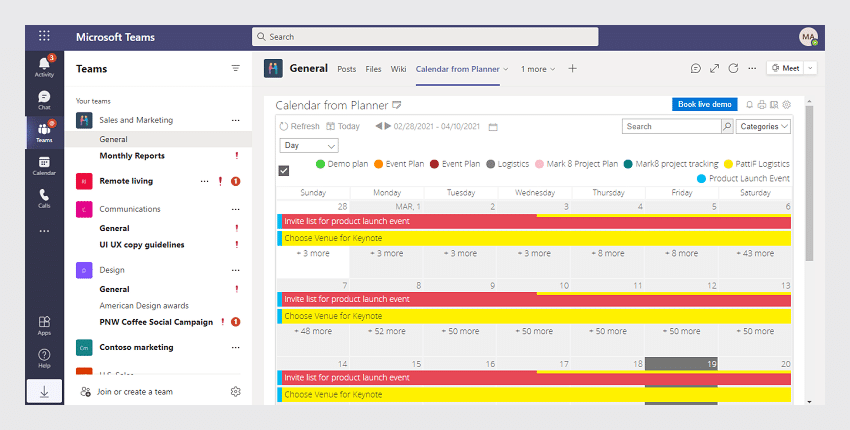This screenshot has width=850, height=430.
Task: Open the Meet button dropdown arrow
Action: coord(810,68)
